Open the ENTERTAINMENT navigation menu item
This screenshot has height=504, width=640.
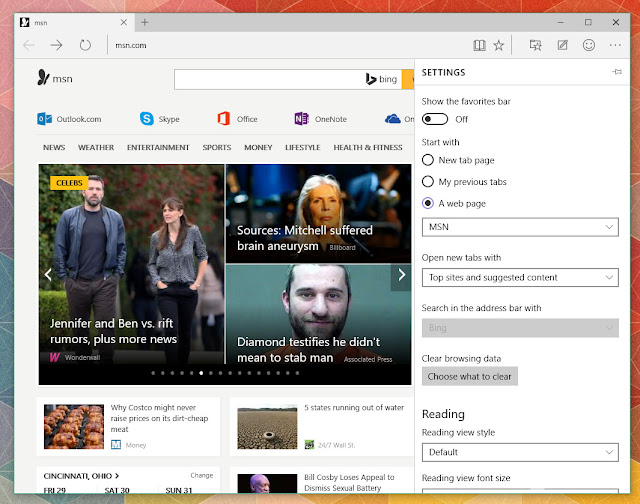[x=158, y=147]
